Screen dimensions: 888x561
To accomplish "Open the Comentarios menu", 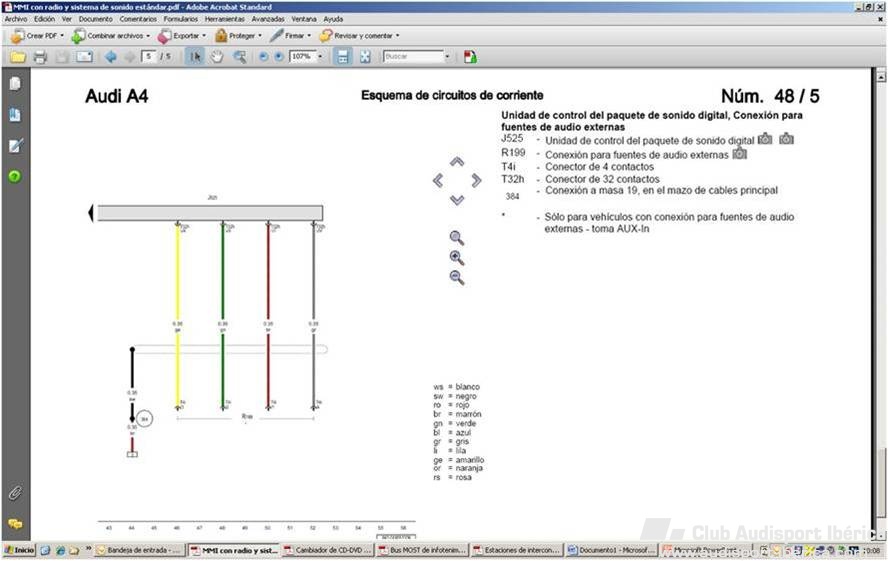I will 138,19.
